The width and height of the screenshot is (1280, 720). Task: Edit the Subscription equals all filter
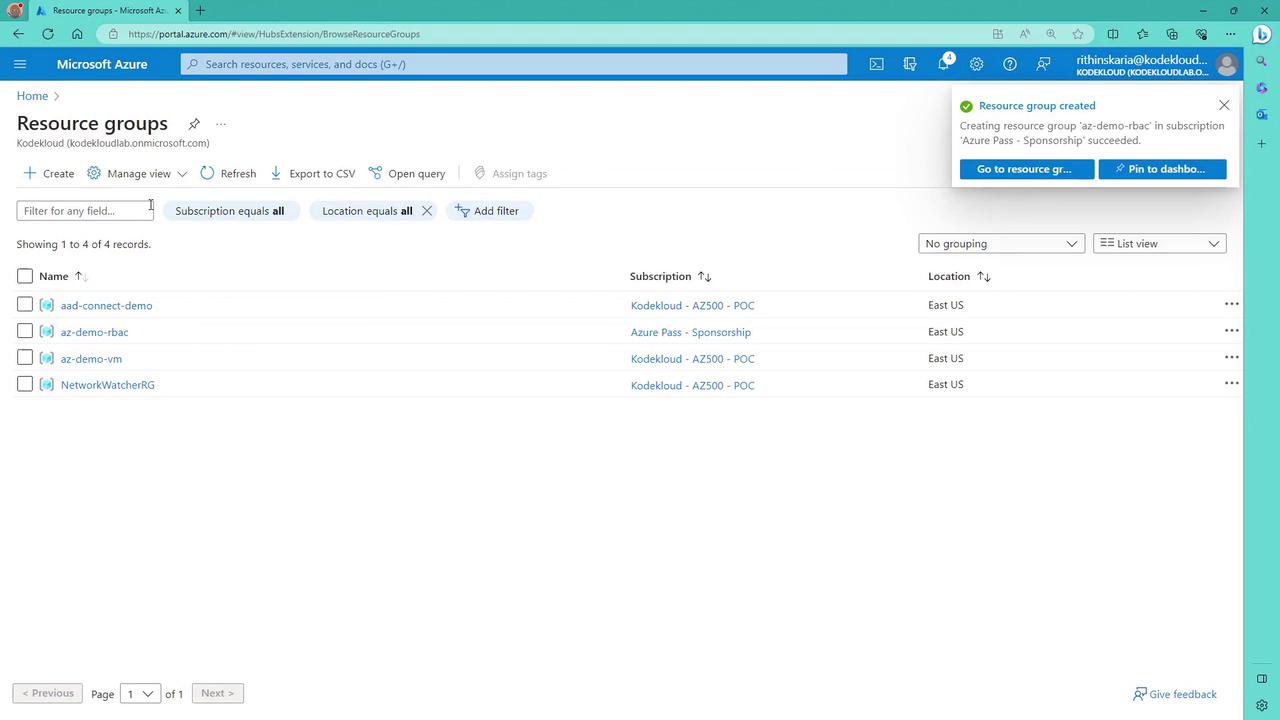coord(230,211)
